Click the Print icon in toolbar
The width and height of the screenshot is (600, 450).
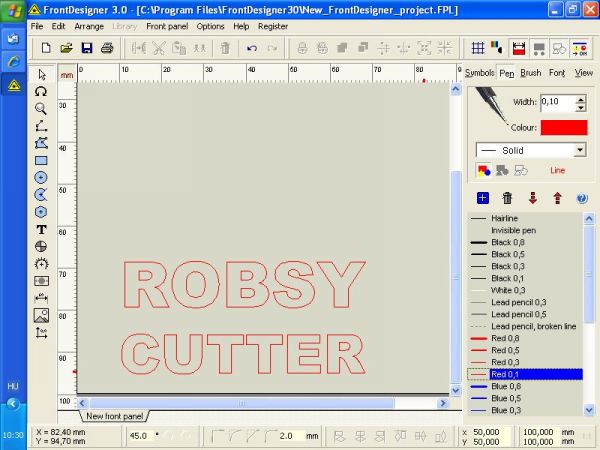[x=107, y=48]
